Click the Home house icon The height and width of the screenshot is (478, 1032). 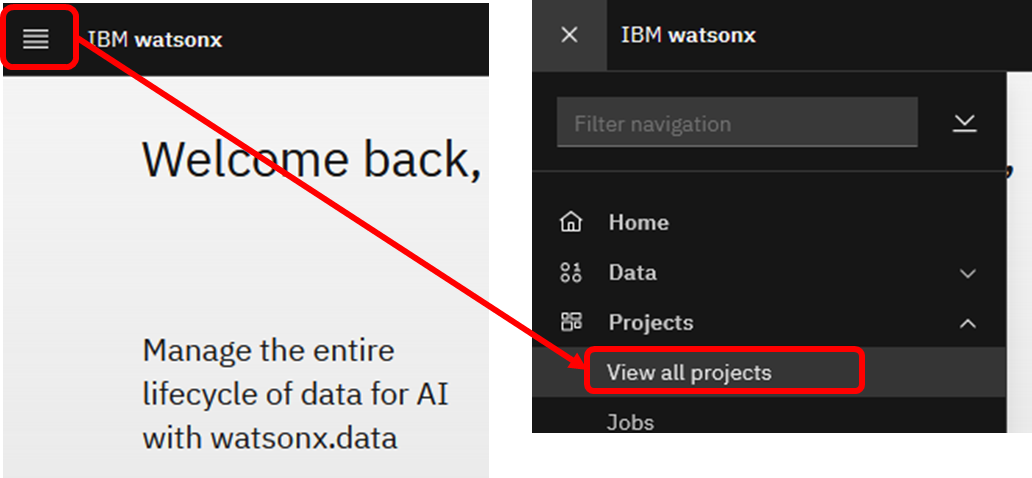[571, 222]
